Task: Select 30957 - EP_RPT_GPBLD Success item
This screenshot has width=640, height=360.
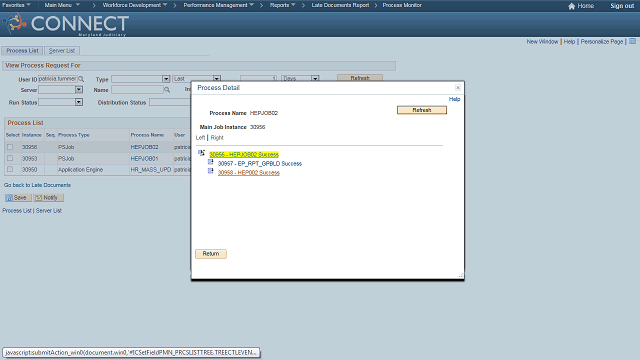Action: tap(260, 164)
